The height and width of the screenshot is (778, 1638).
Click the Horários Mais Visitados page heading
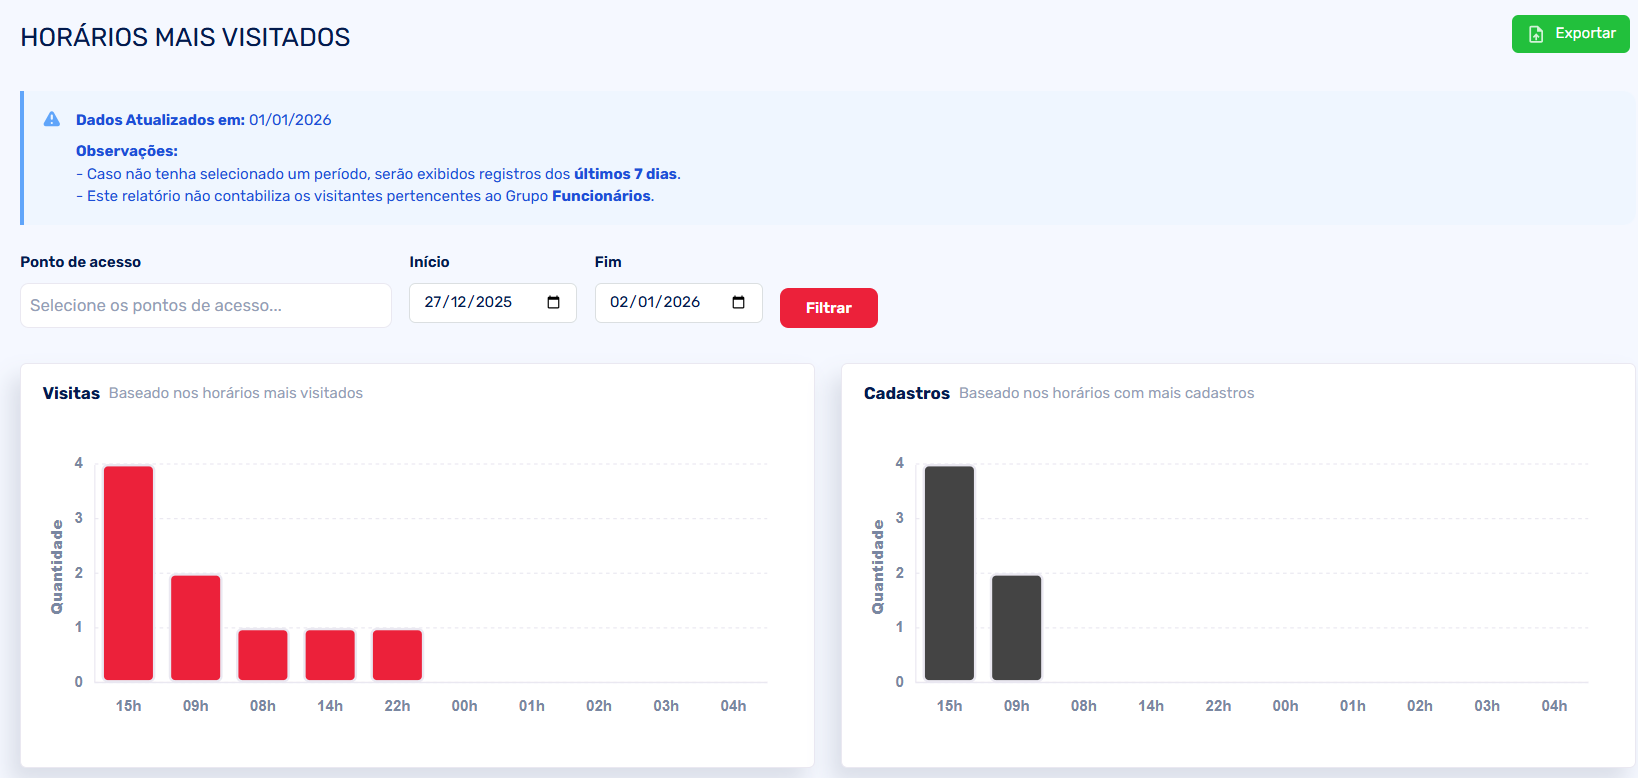point(185,37)
